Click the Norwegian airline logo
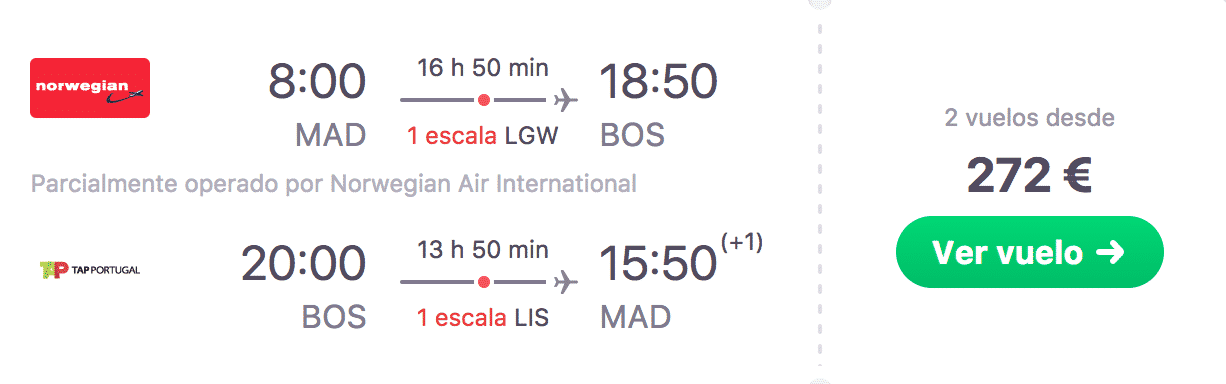The image size is (1226, 384). point(90,88)
